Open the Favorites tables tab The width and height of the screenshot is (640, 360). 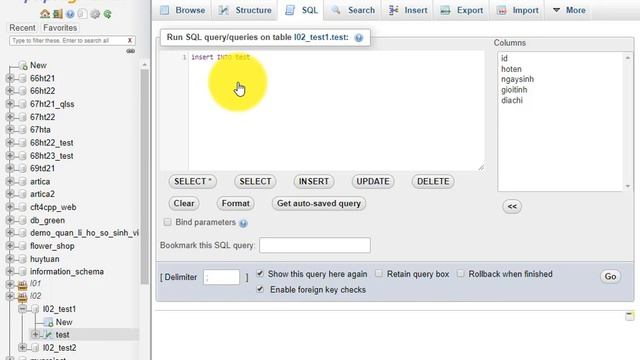coord(60,28)
